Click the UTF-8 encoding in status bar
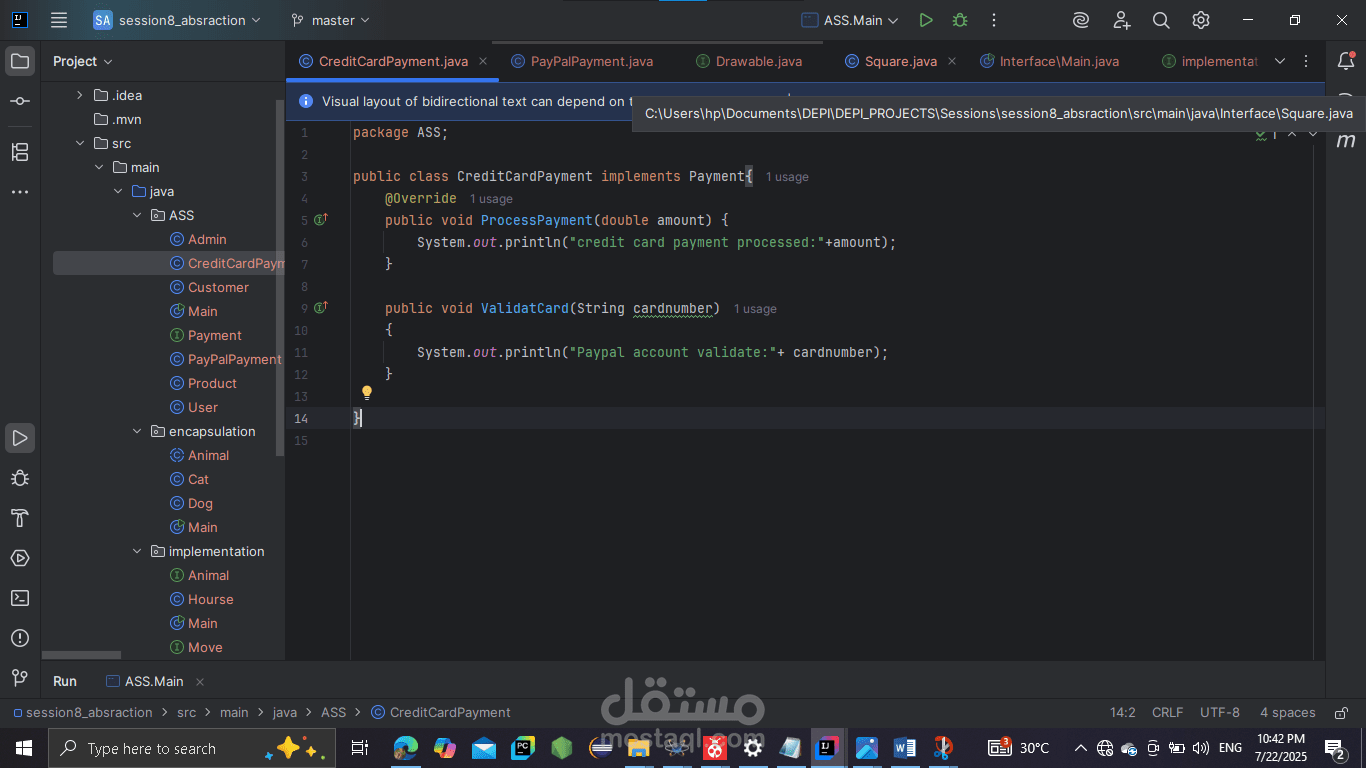 click(1219, 713)
